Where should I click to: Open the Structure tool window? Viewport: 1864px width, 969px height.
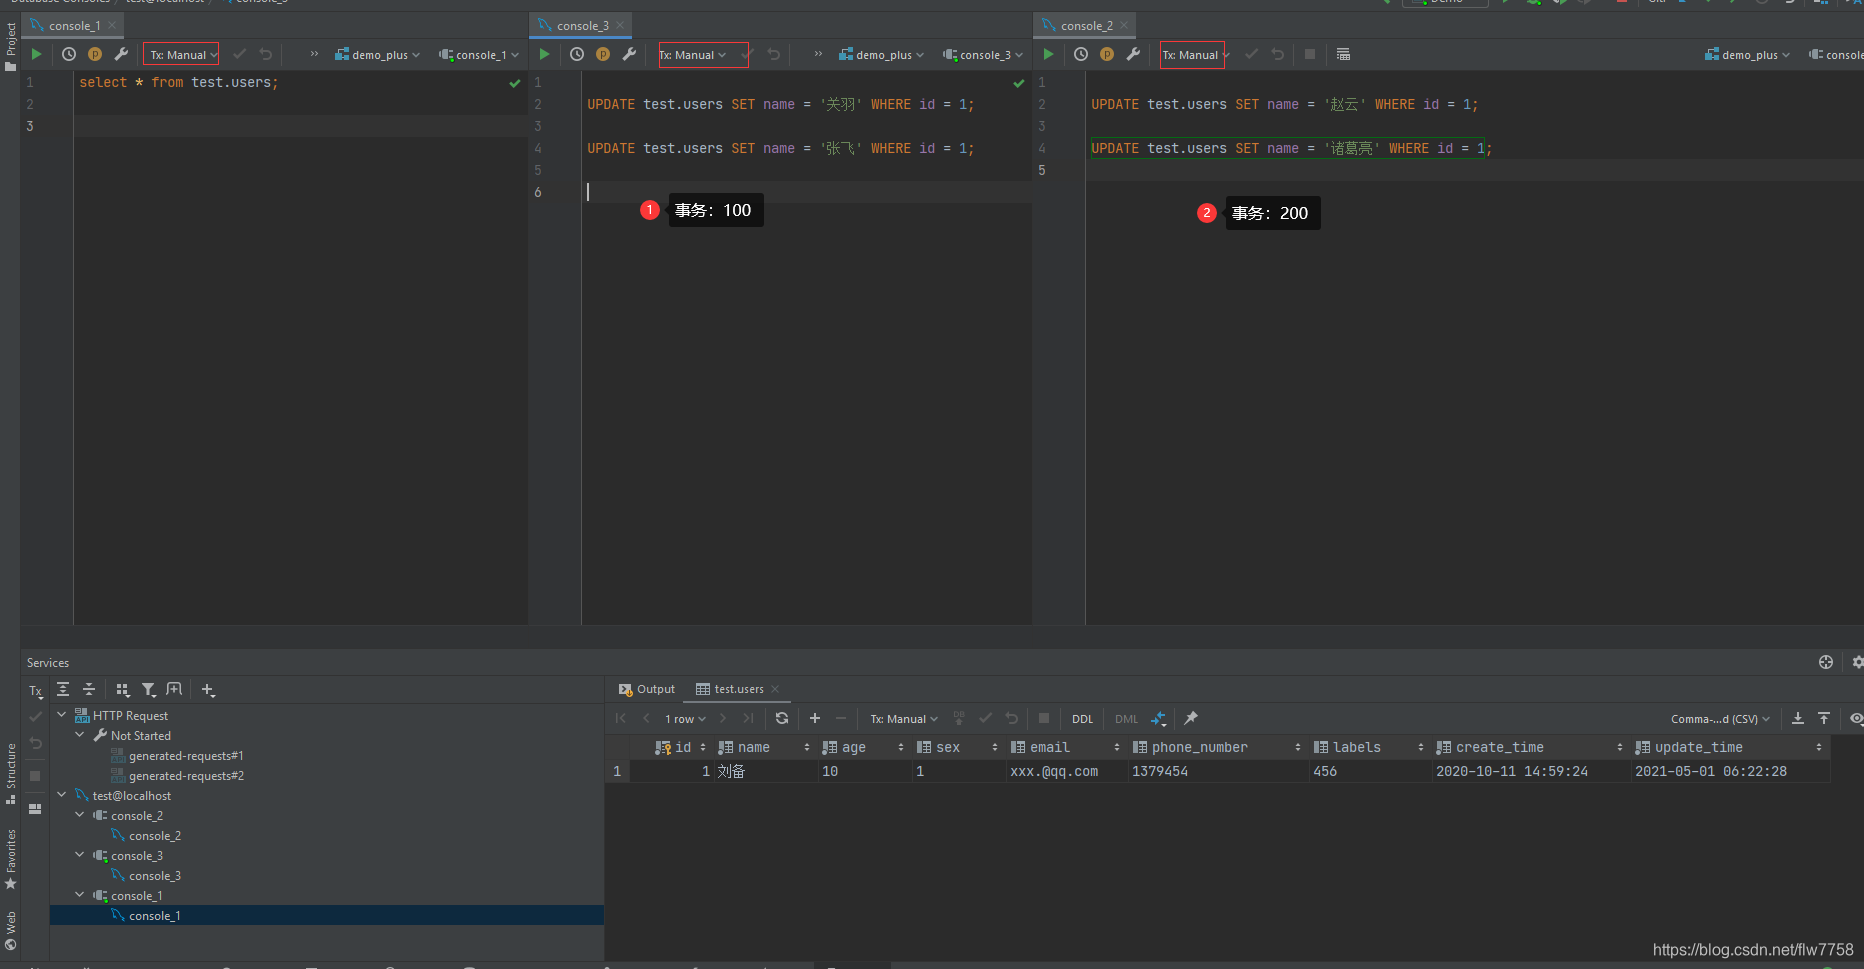click(x=10, y=774)
